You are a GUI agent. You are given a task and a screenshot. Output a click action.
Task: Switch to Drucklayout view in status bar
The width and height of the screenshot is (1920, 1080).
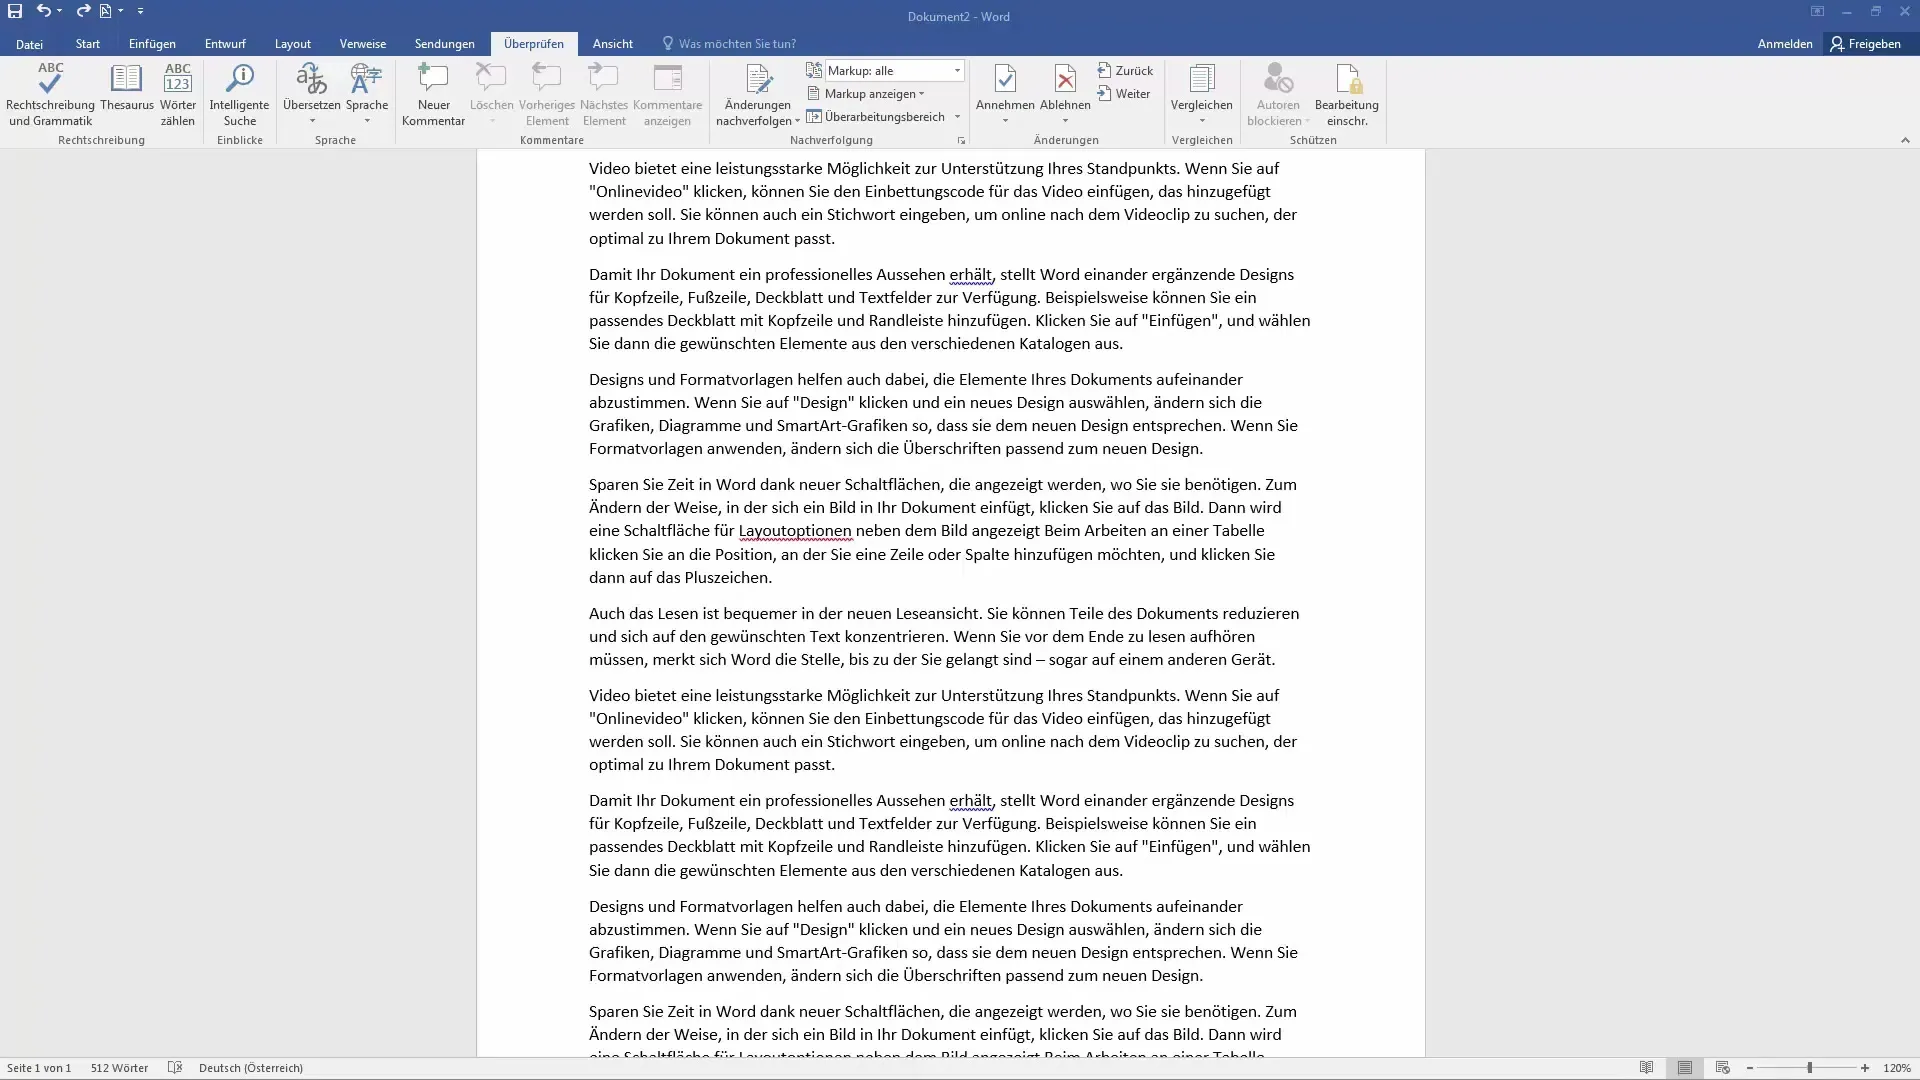1685,1068
